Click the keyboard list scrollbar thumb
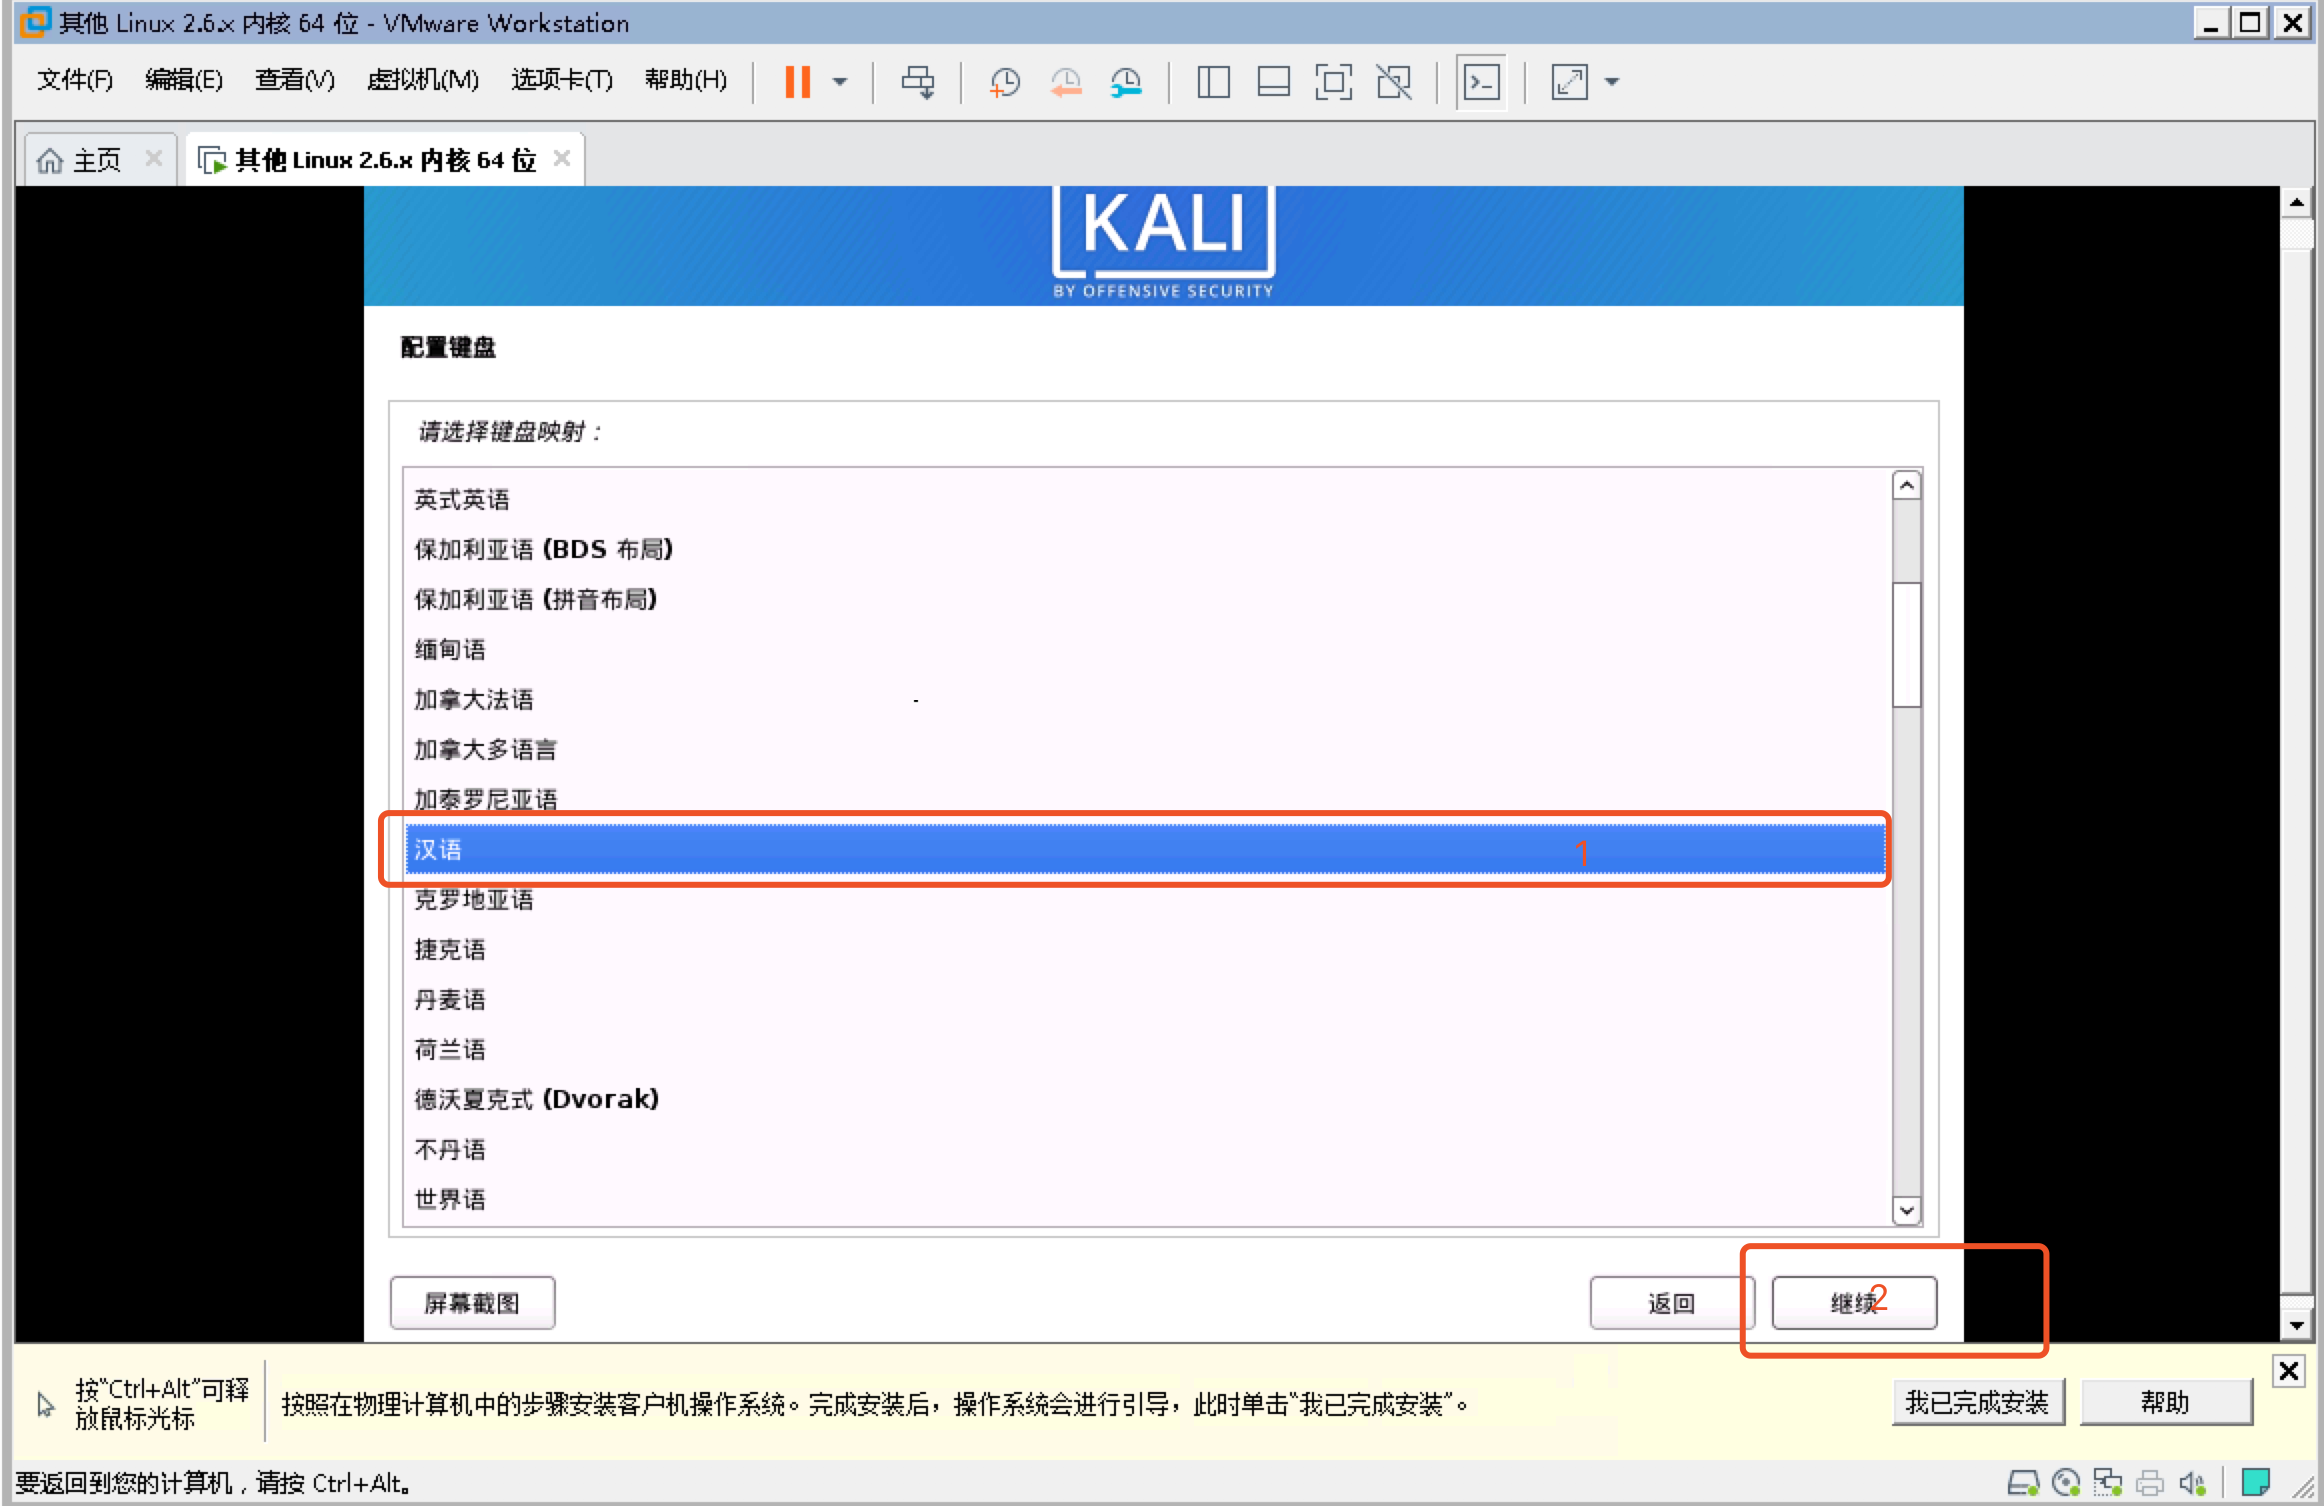 pos(1906,644)
